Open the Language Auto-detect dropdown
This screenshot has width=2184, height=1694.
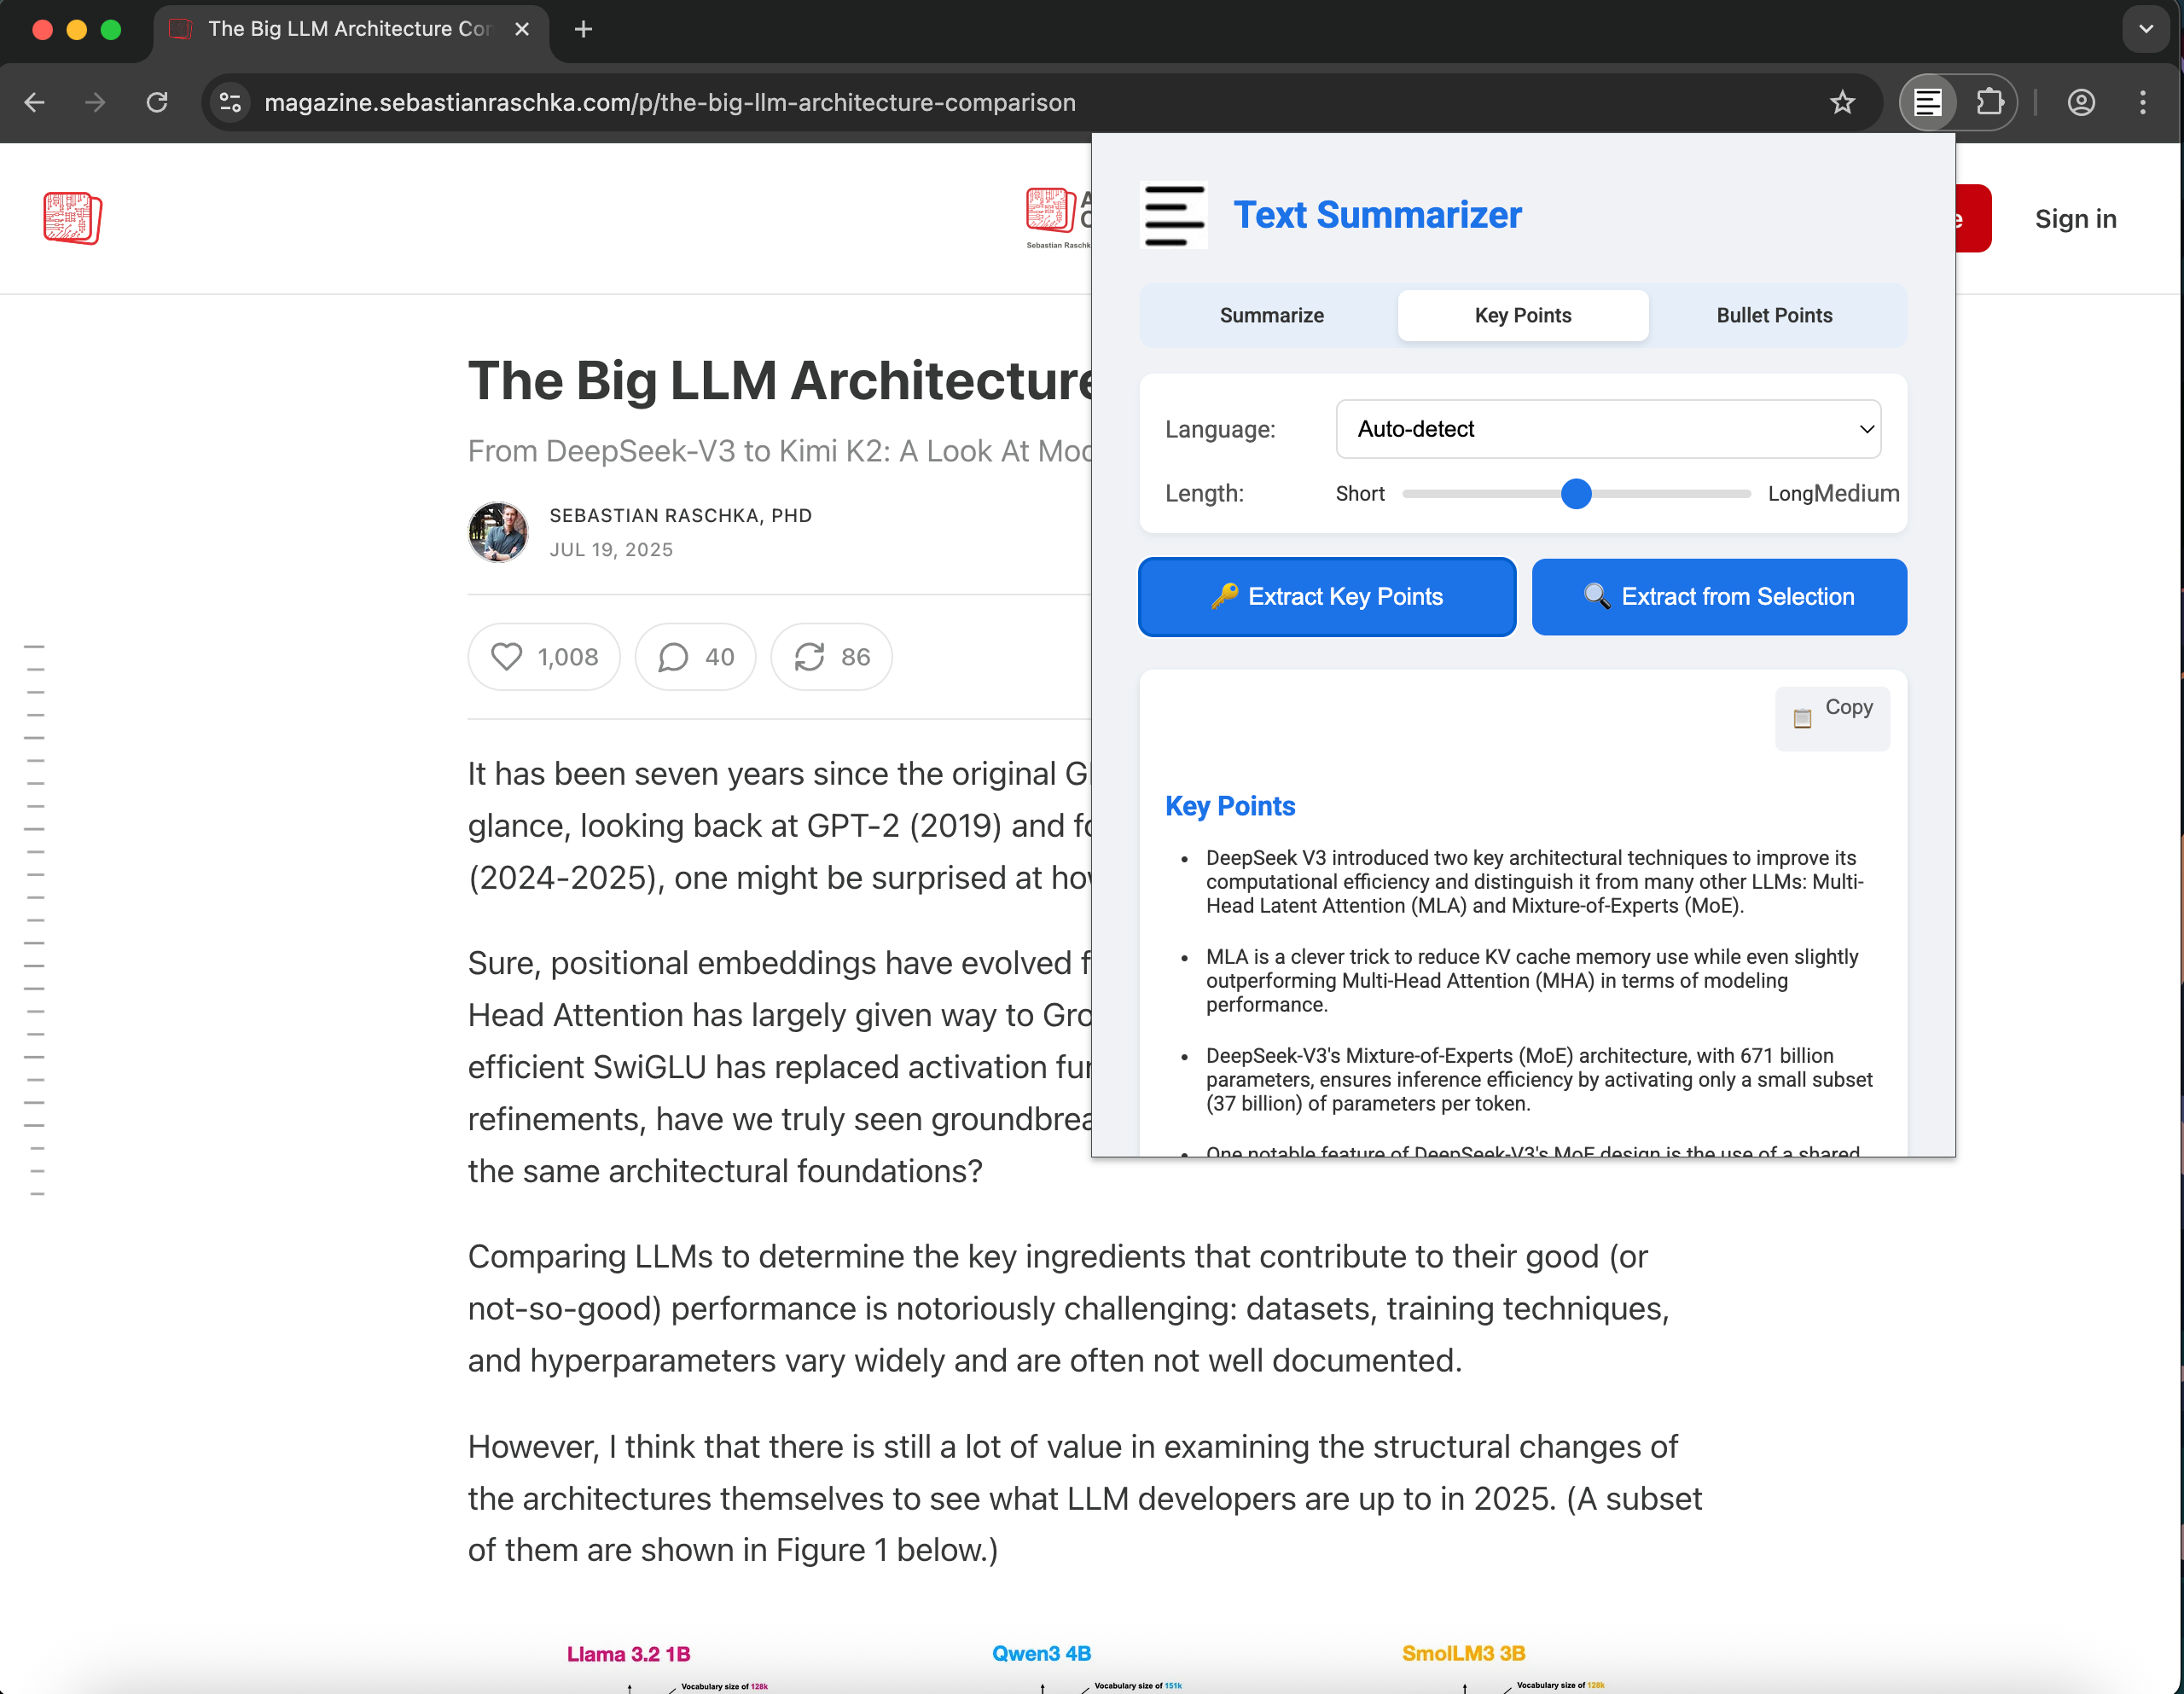1608,429
